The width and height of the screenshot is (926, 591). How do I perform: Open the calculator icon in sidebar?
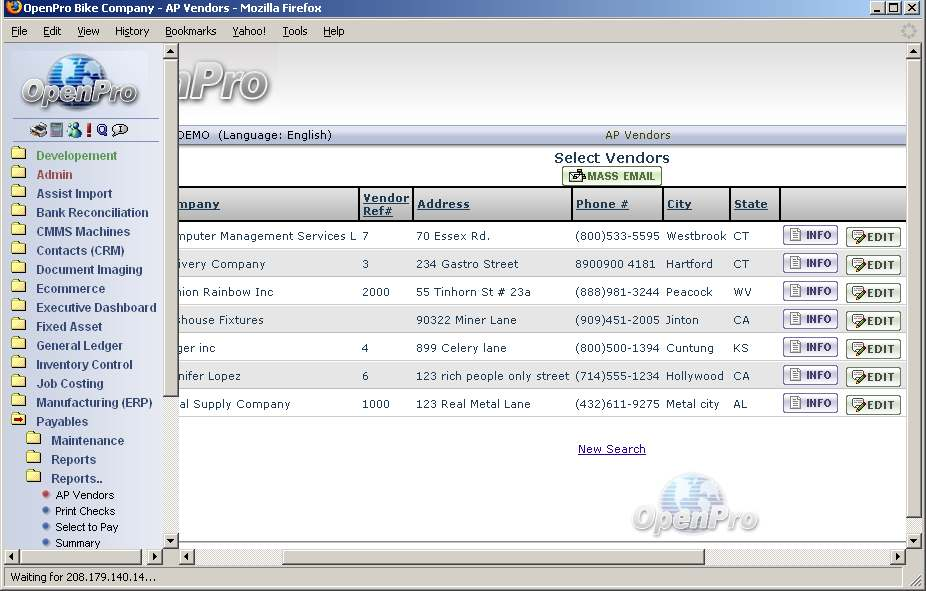click(x=57, y=130)
